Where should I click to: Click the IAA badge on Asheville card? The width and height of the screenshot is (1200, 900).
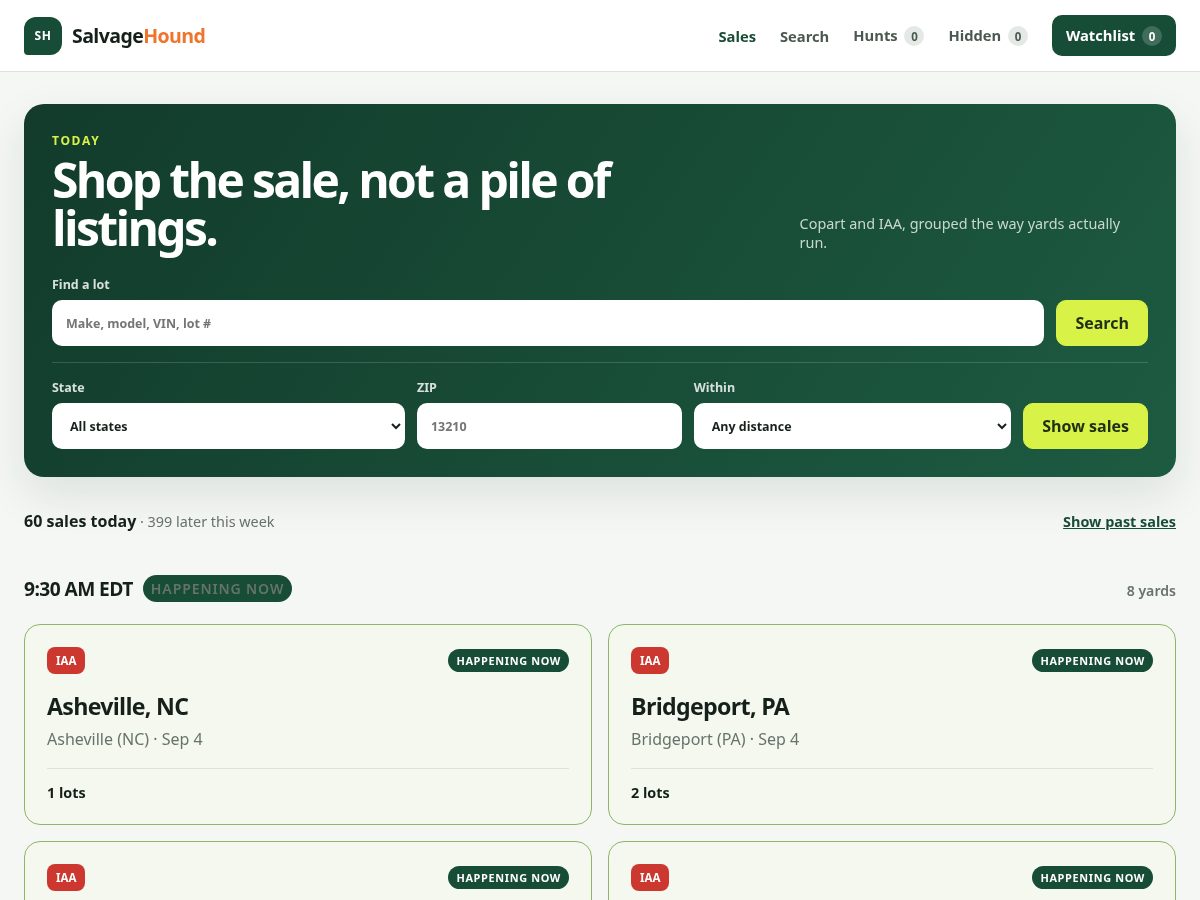point(66,660)
